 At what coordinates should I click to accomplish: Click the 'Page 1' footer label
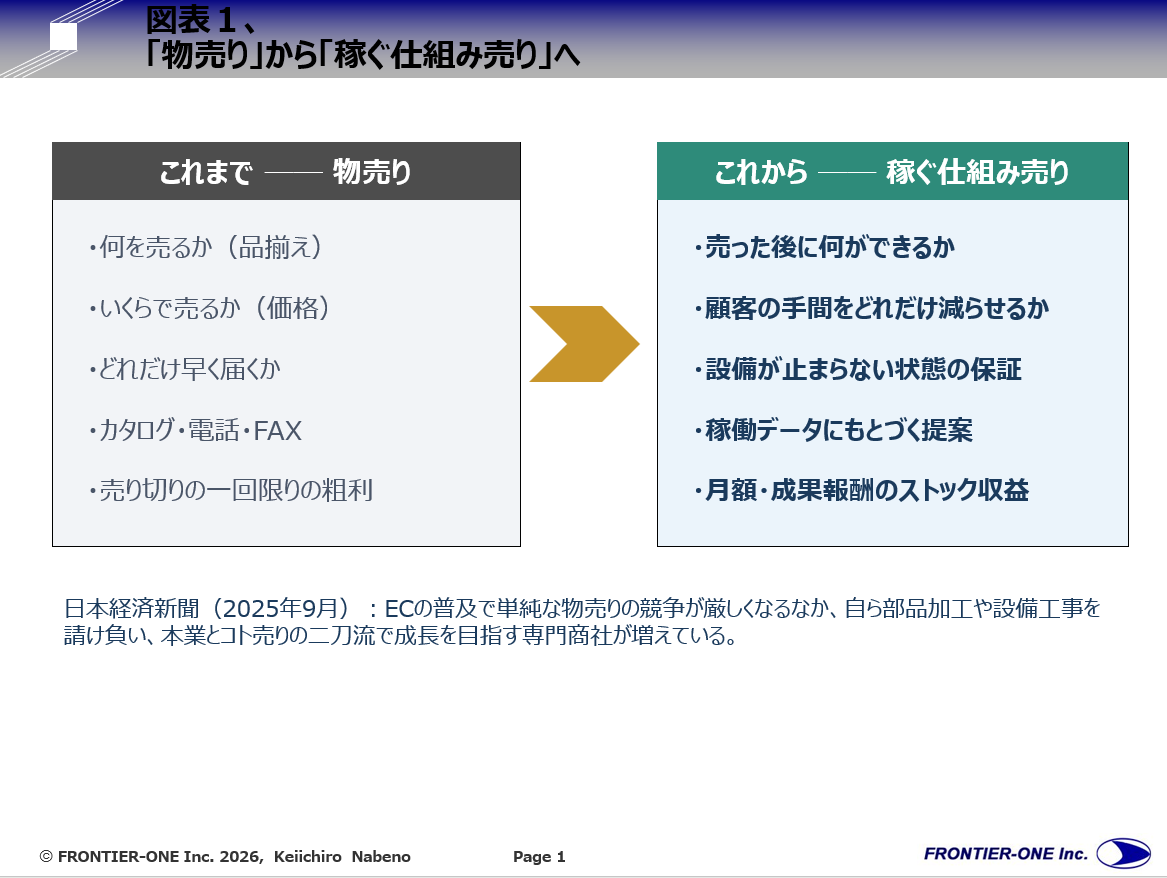pyautogui.click(x=539, y=856)
